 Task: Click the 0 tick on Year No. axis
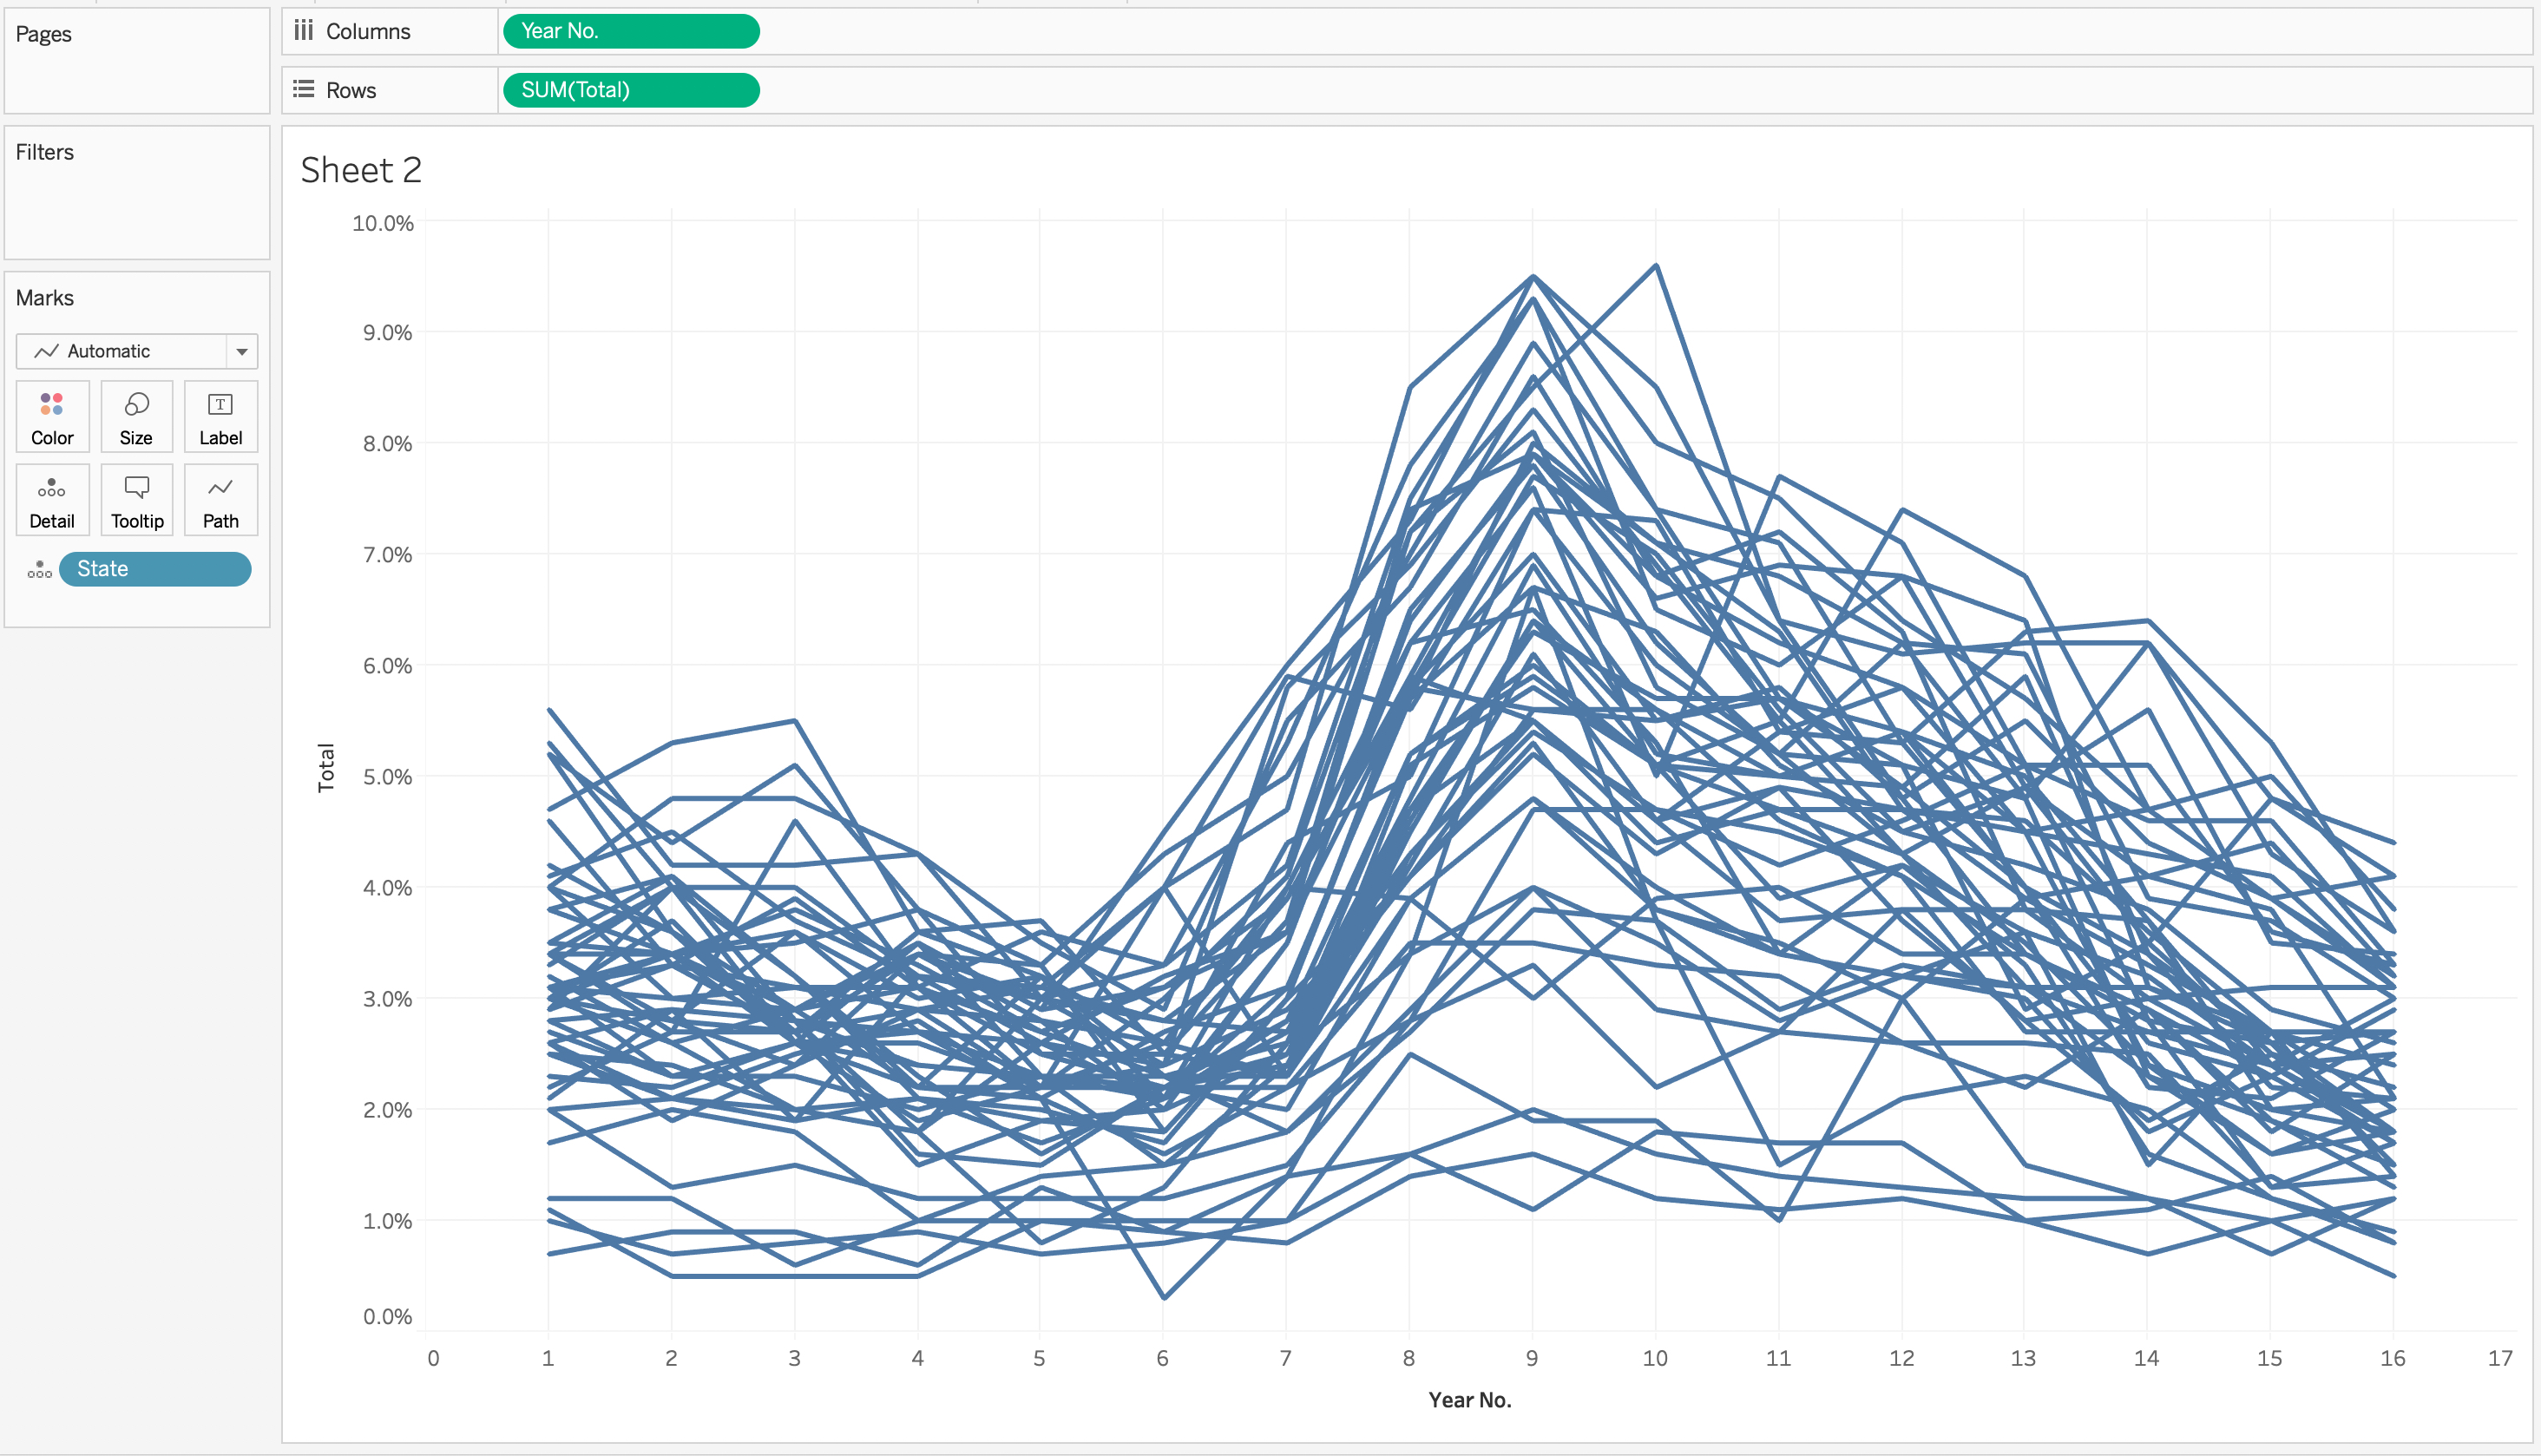[x=433, y=1358]
